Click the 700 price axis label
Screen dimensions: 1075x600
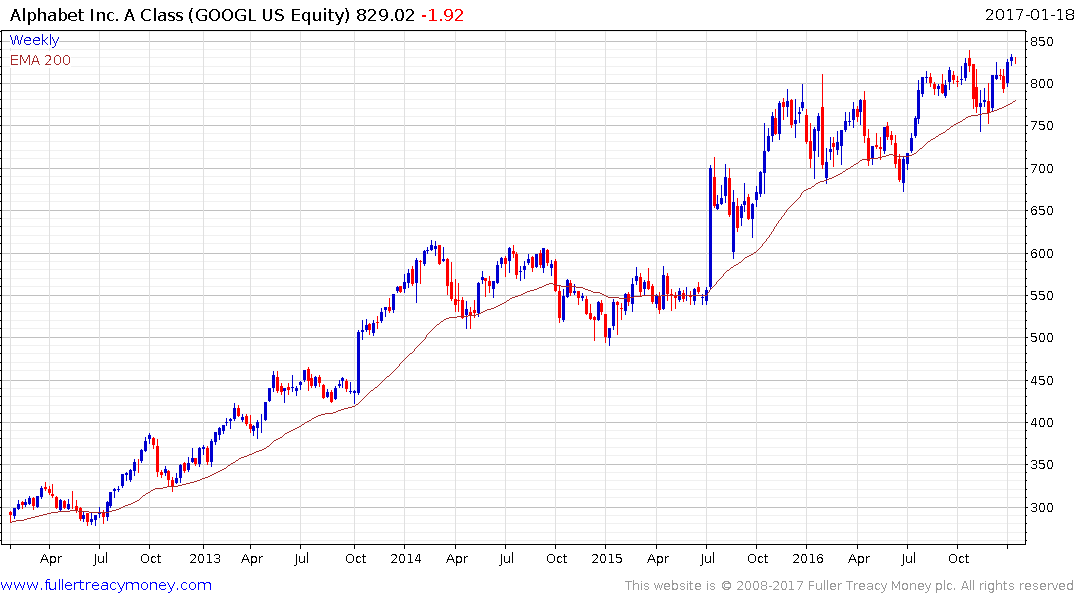1041,169
